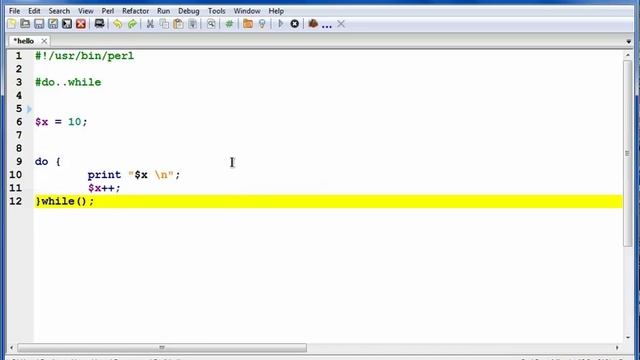Image resolution: width=640 pixels, height=360 pixels.
Task: Click the Save As toolbar icon
Action: tap(53, 24)
